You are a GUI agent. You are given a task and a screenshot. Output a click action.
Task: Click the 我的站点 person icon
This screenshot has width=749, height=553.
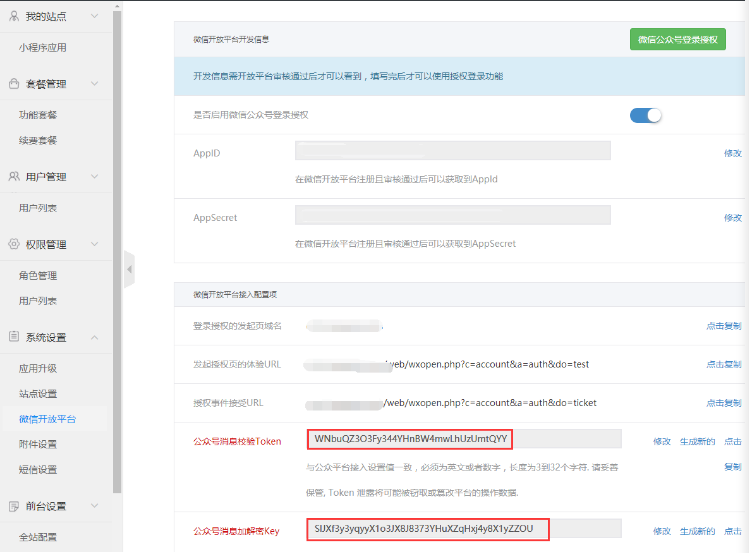pyautogui.click(x=14, y=16)
